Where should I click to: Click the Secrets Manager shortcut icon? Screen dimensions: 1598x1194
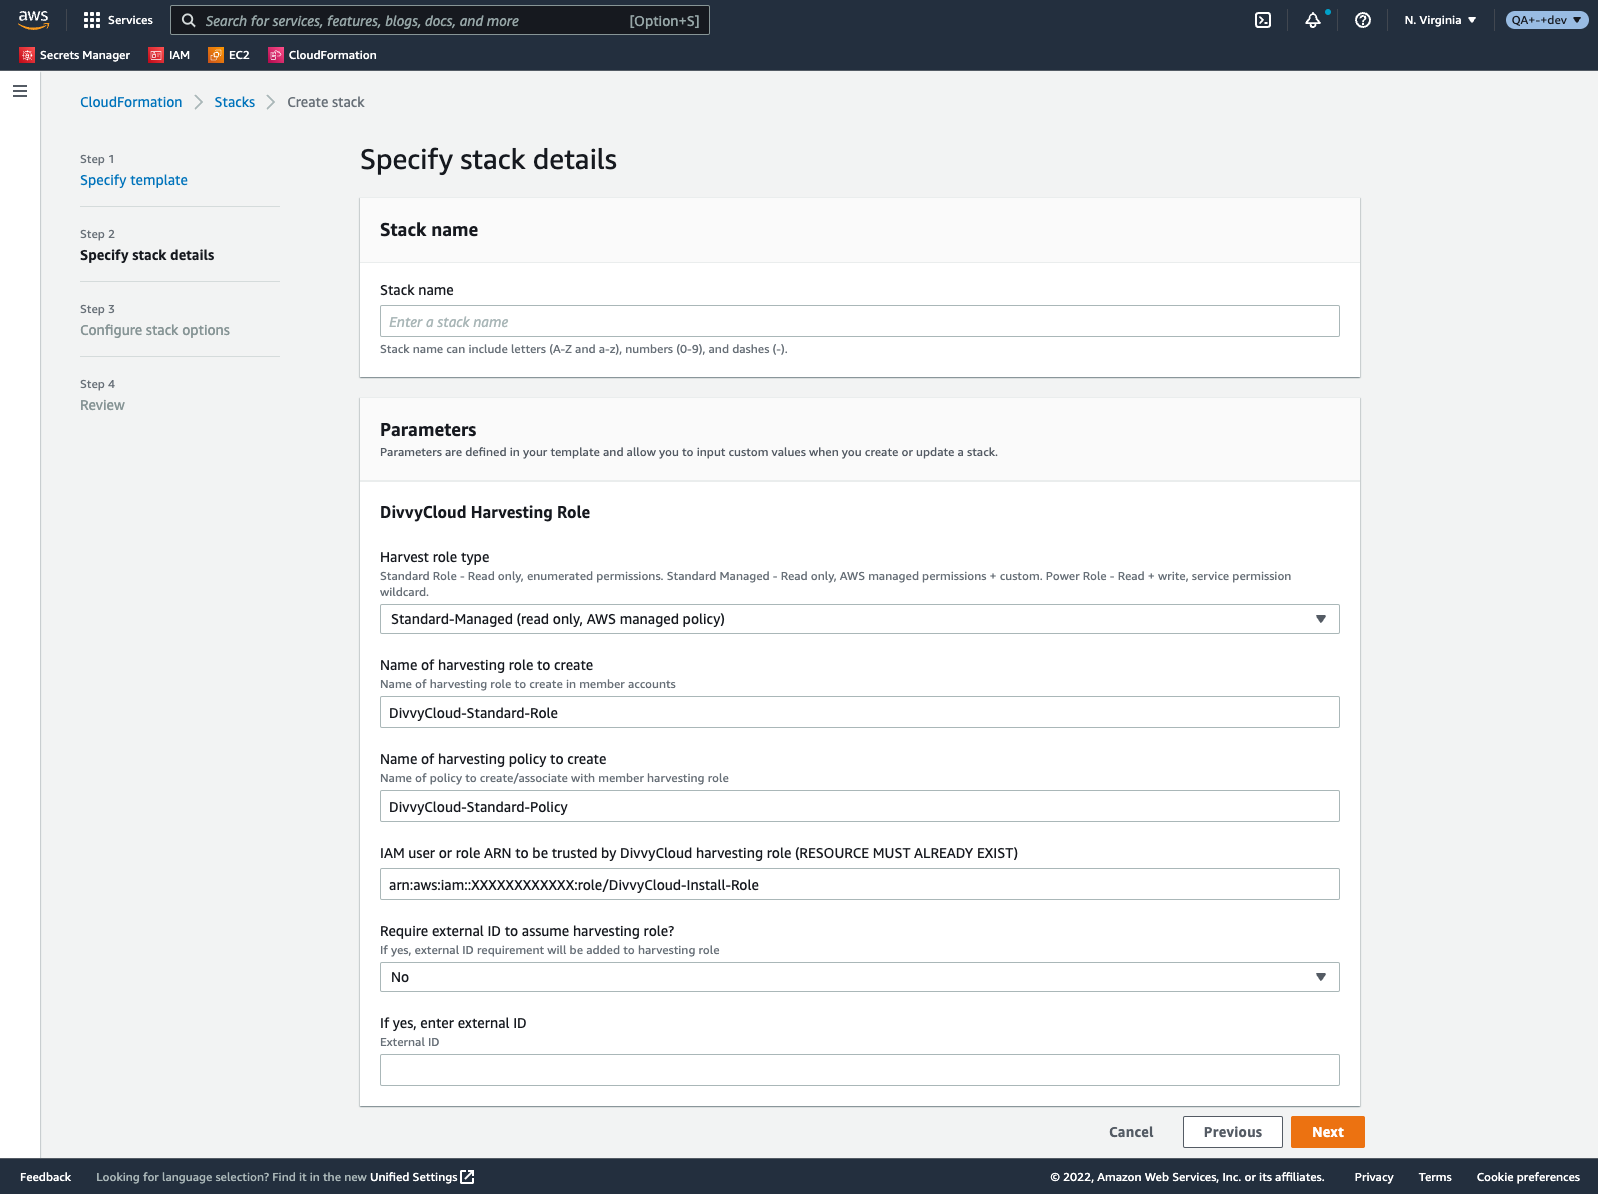(x=27, y=55)
